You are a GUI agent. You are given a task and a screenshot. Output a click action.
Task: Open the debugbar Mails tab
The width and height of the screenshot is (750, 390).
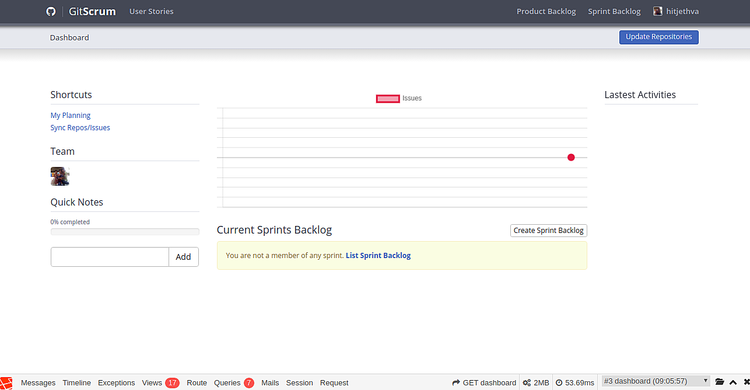(x=270, y=383)
